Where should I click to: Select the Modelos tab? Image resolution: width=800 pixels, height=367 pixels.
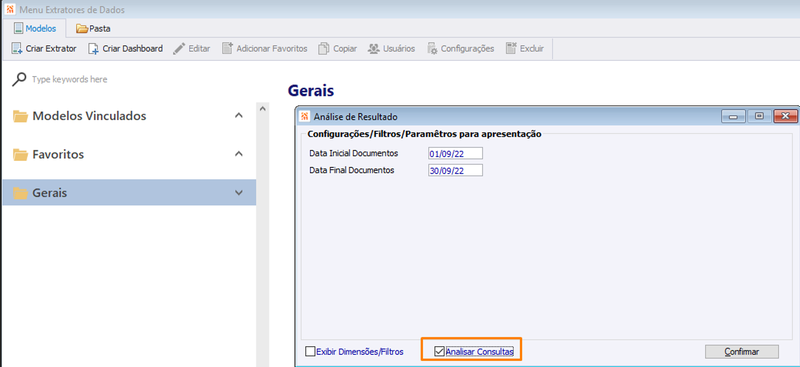(x=35, y=29)
